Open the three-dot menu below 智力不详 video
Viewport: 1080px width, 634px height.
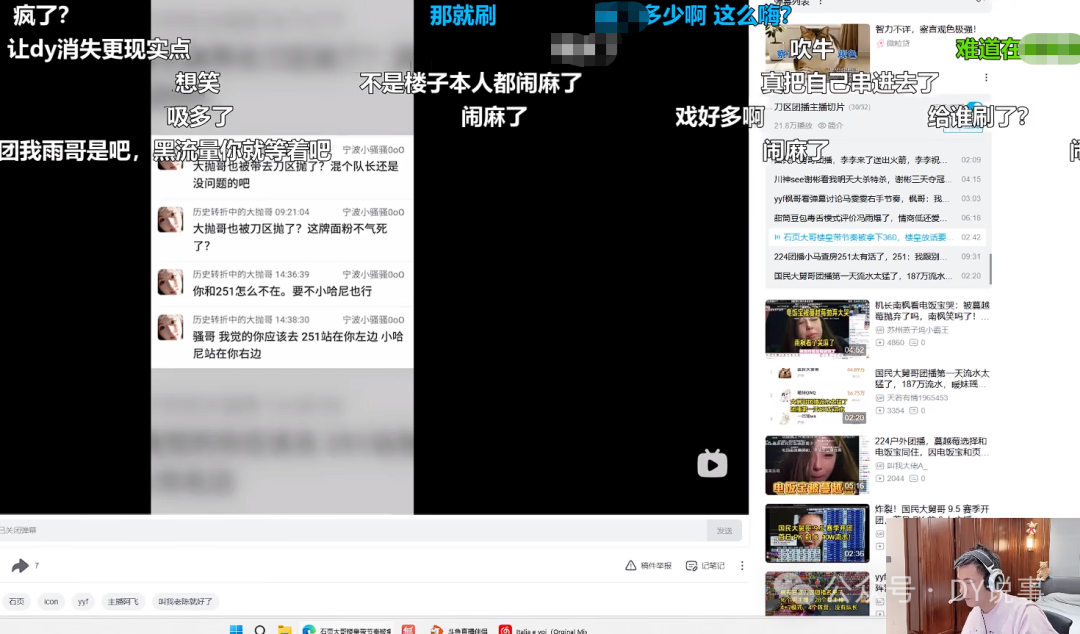tap(986, 78)
